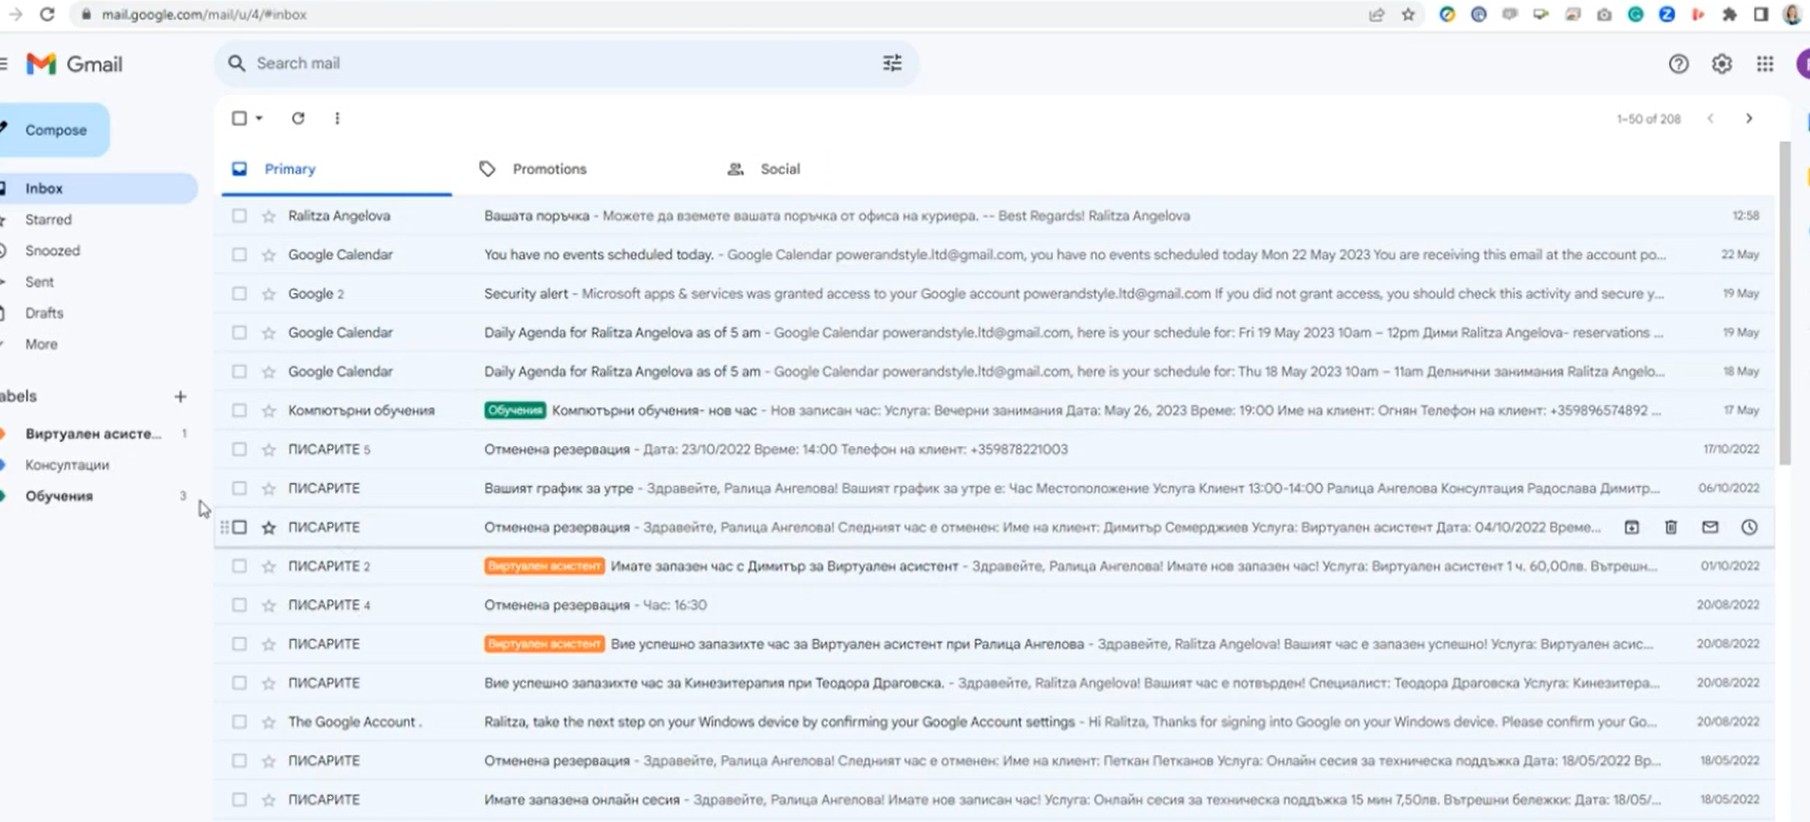Create a new label with plus icon
1810x822 pixels.
180,396
